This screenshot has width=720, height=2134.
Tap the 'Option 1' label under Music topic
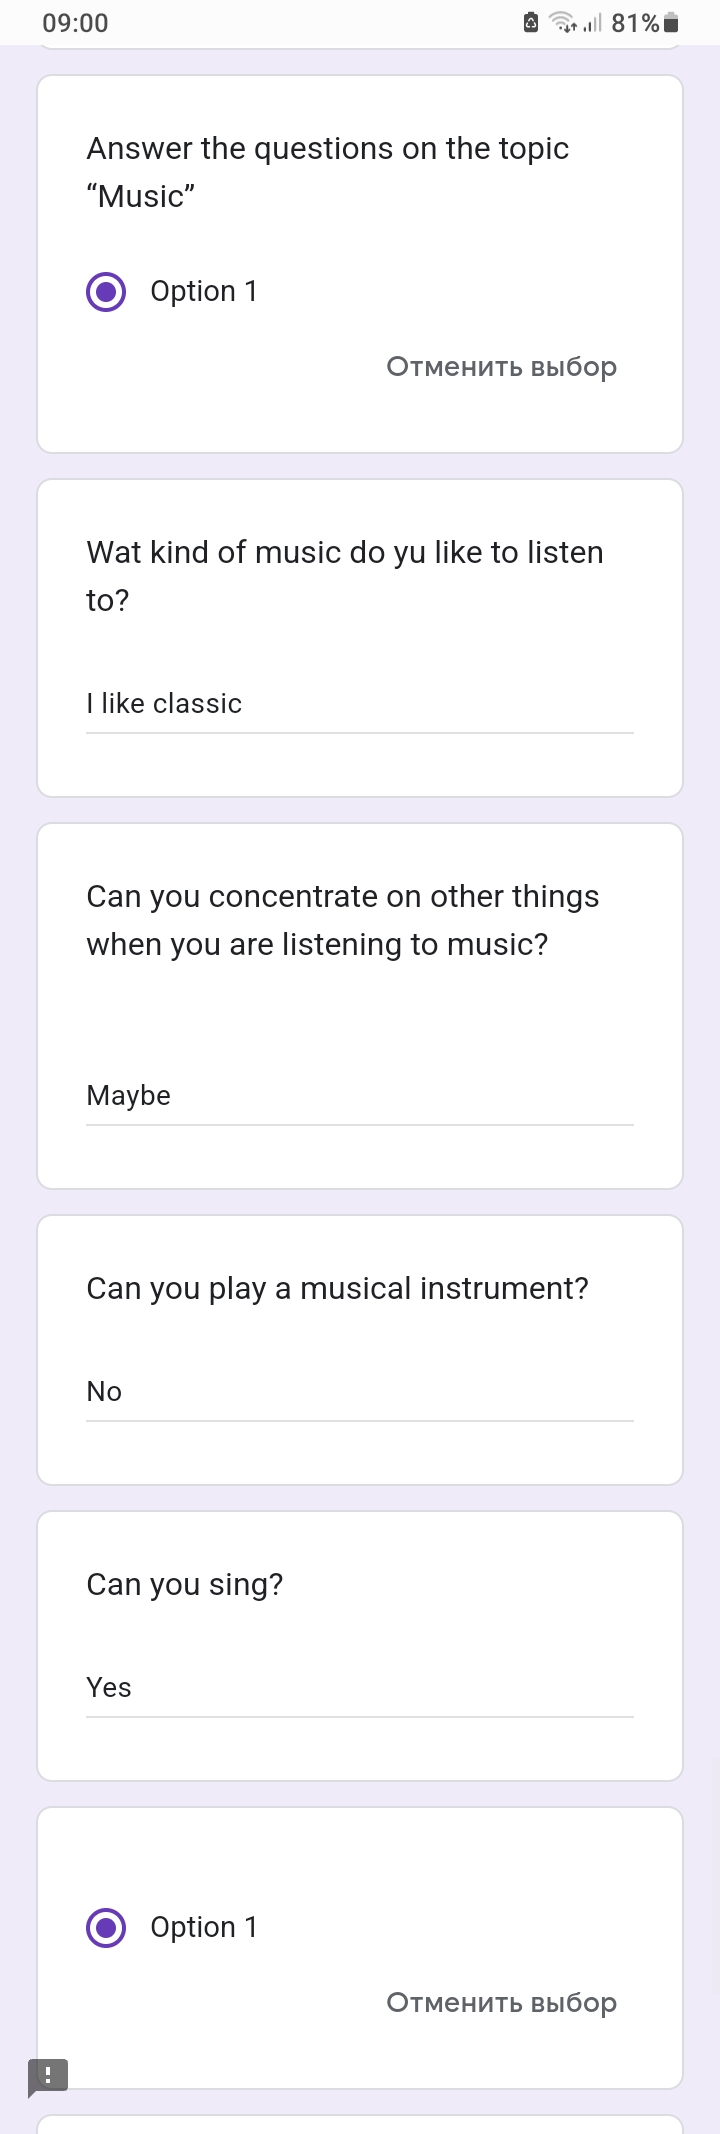pyautogui.click(x=204, y=292)
